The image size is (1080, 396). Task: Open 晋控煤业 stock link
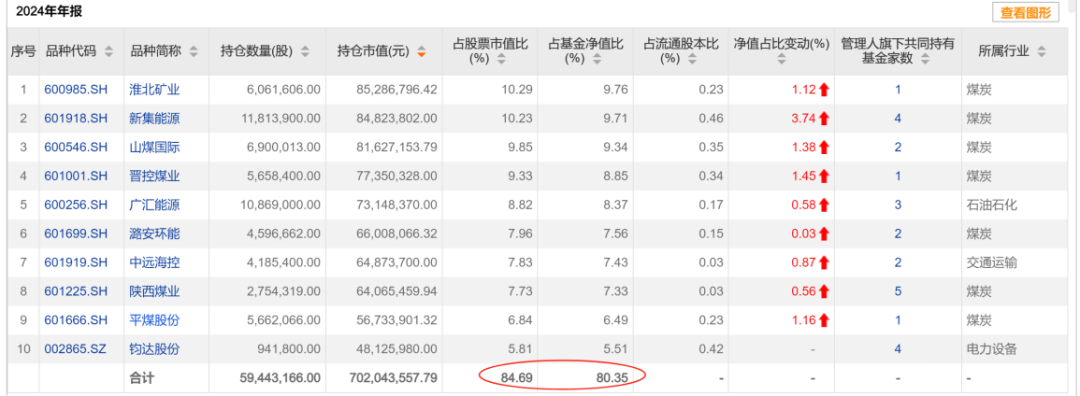coord(154,176)
